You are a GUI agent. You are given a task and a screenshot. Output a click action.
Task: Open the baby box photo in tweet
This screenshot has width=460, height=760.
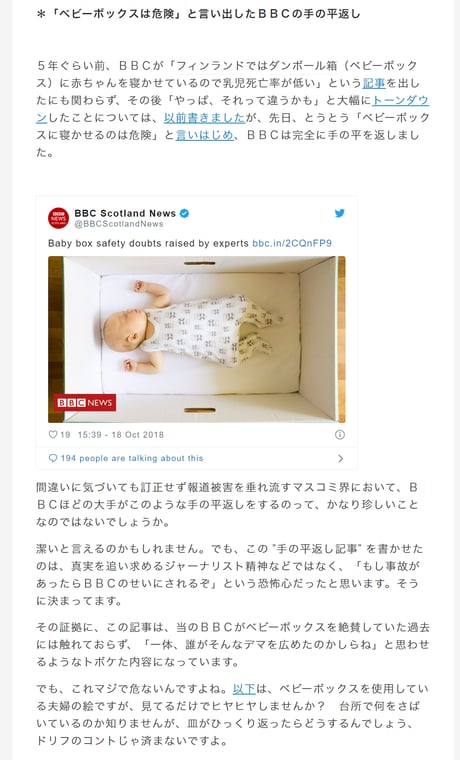[197, 339]
